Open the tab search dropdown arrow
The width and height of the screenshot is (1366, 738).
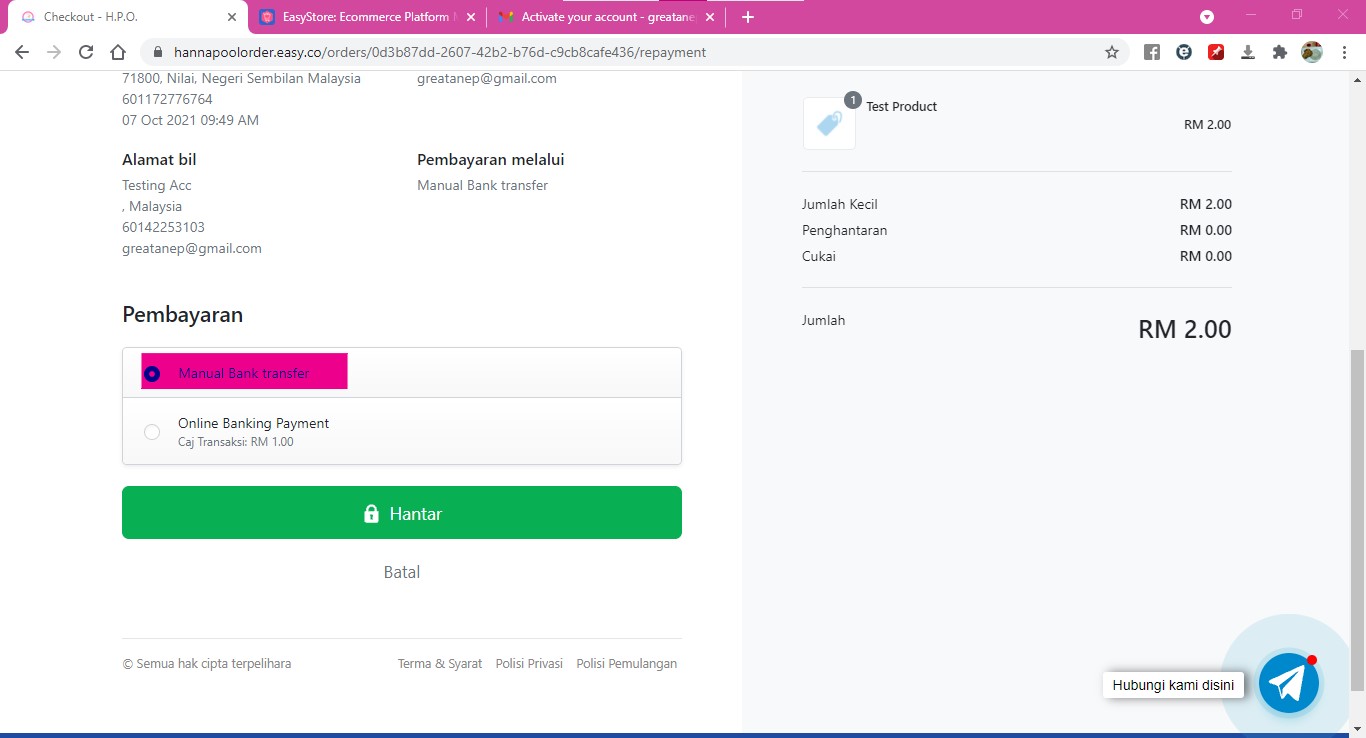pos(1207,17)
